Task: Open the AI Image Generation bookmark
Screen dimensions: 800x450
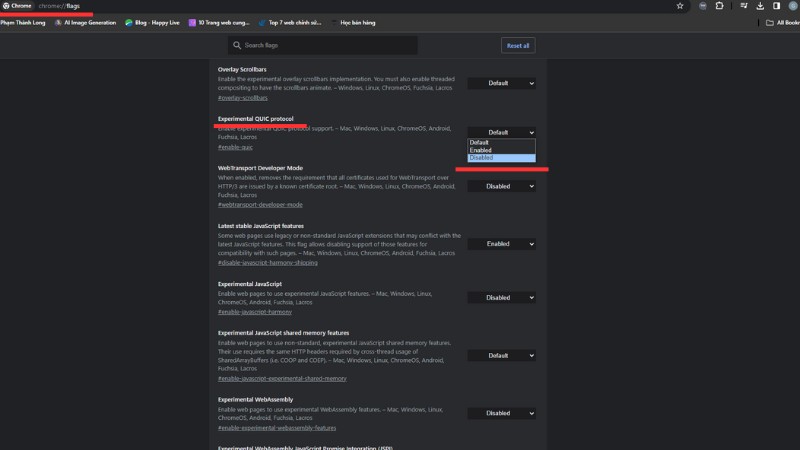Action: tap(87, 22)
